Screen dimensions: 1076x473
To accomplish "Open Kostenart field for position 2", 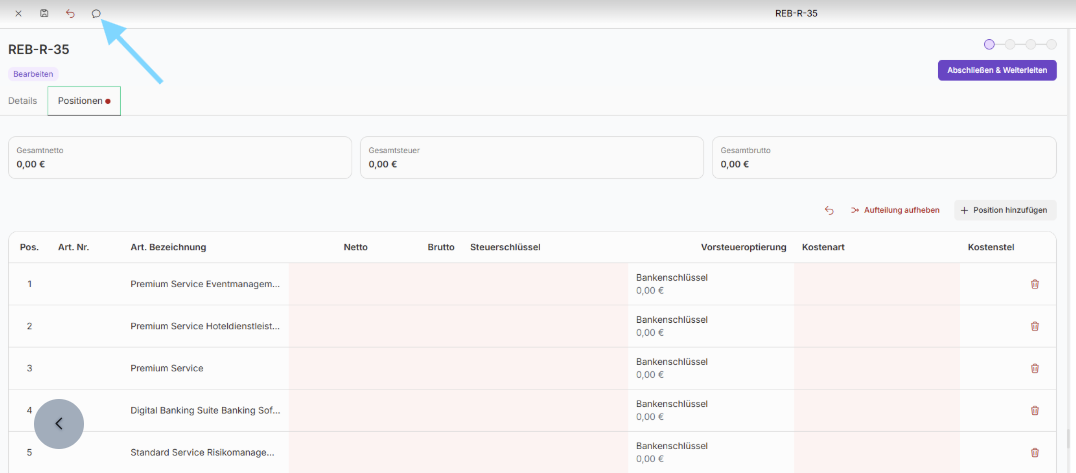I will [875, 326].
